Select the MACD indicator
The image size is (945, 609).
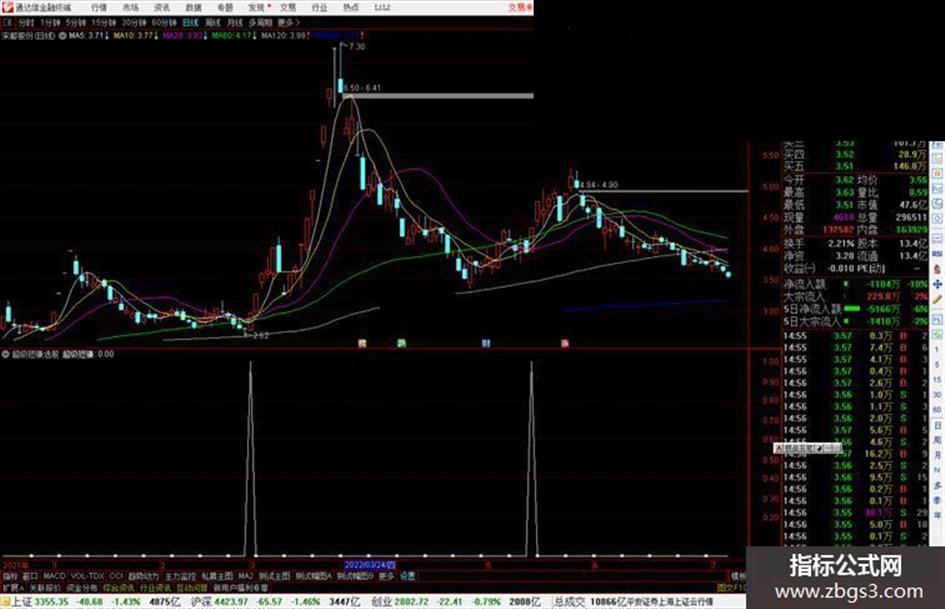(x=54, y=576)
